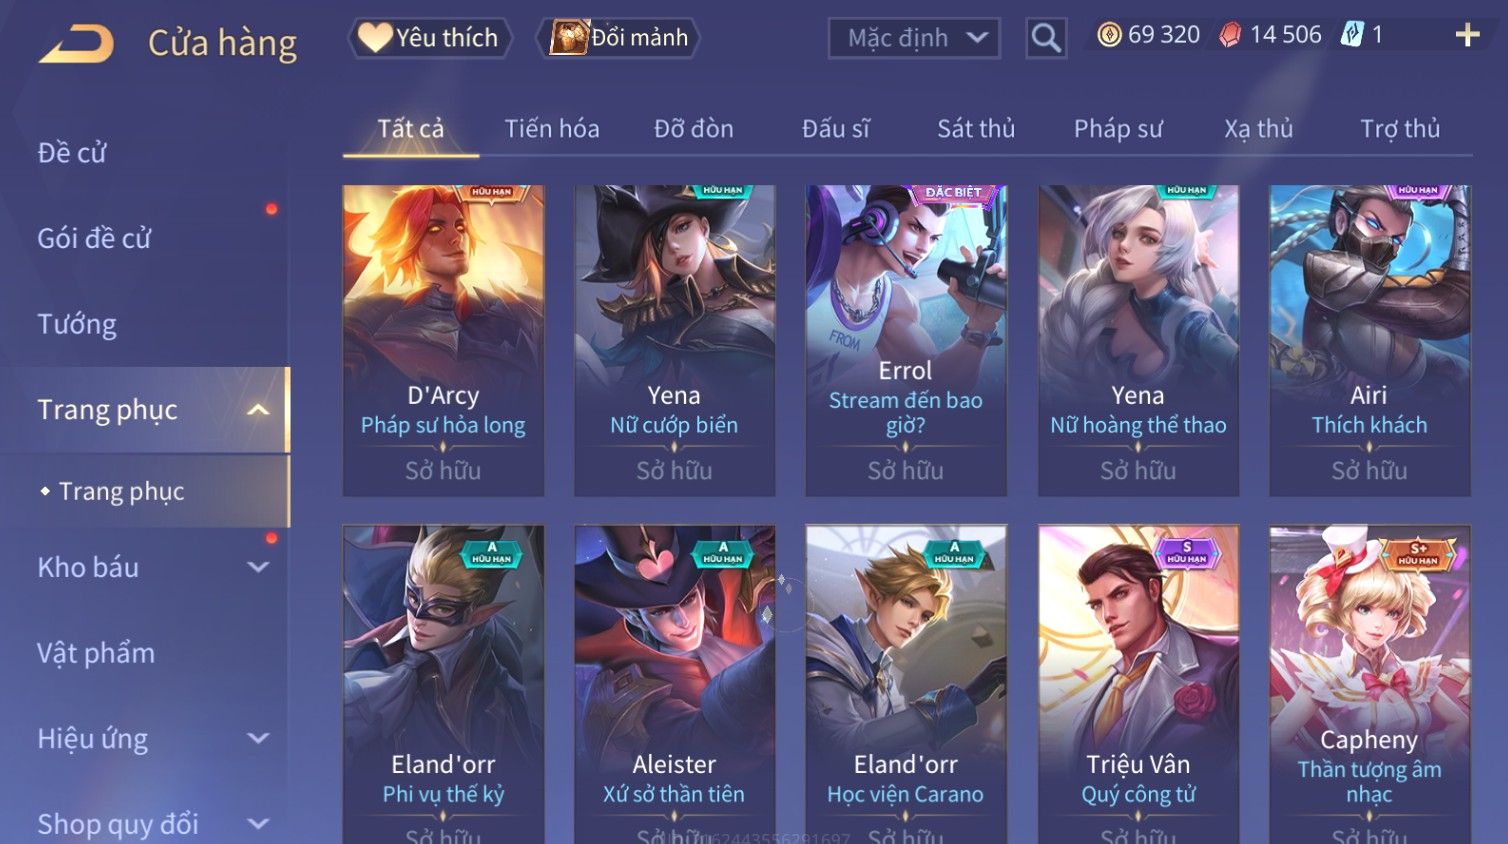Image resolution: width=1508 pixels, height=844 pixels.
Task: Tap the blue voucher ticket icon
Action: [1352, 35]
